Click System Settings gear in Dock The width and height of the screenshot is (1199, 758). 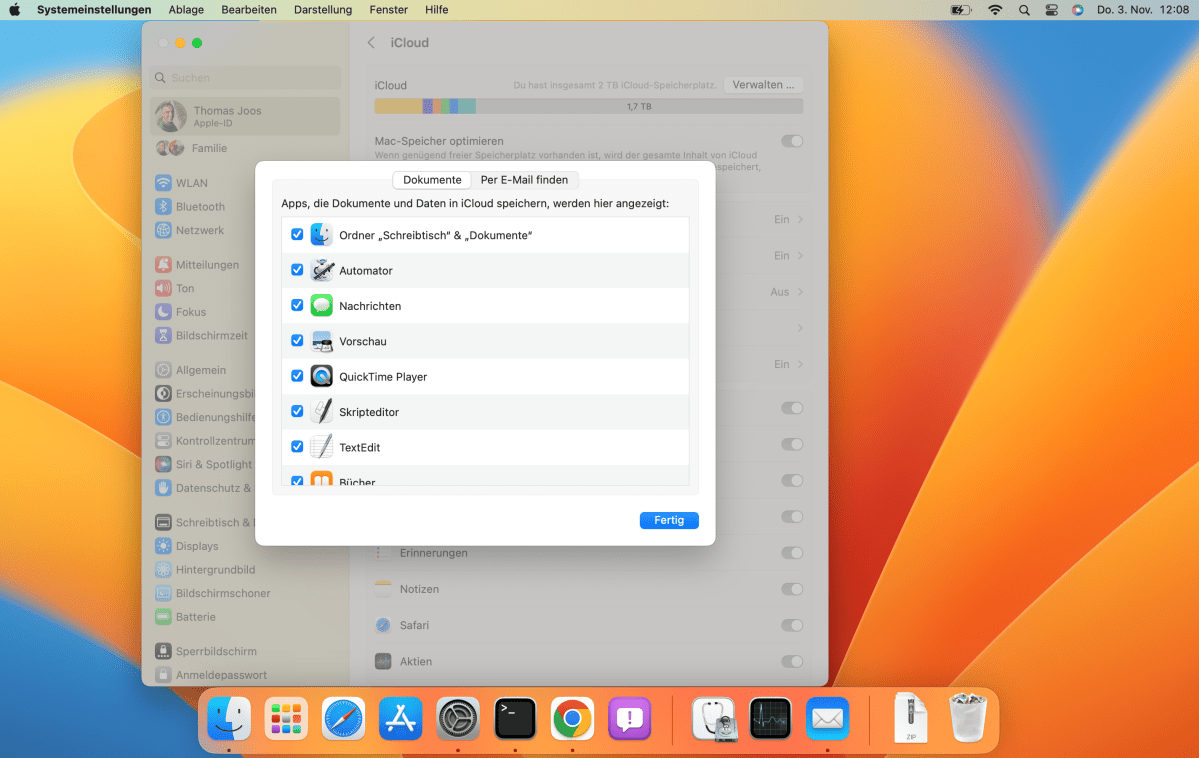pyautogui.click(x=458, y=718)
